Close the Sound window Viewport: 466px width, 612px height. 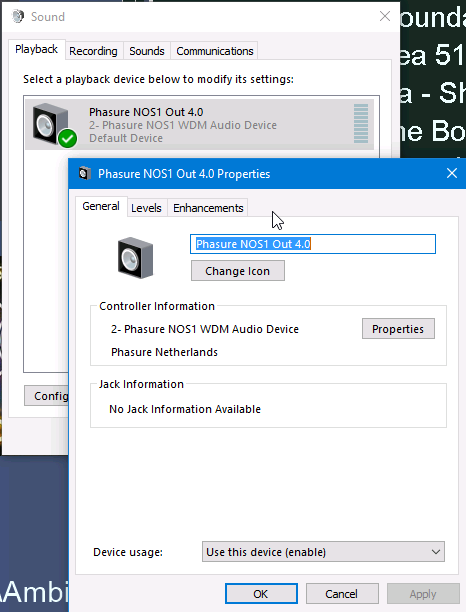point(385,16)
